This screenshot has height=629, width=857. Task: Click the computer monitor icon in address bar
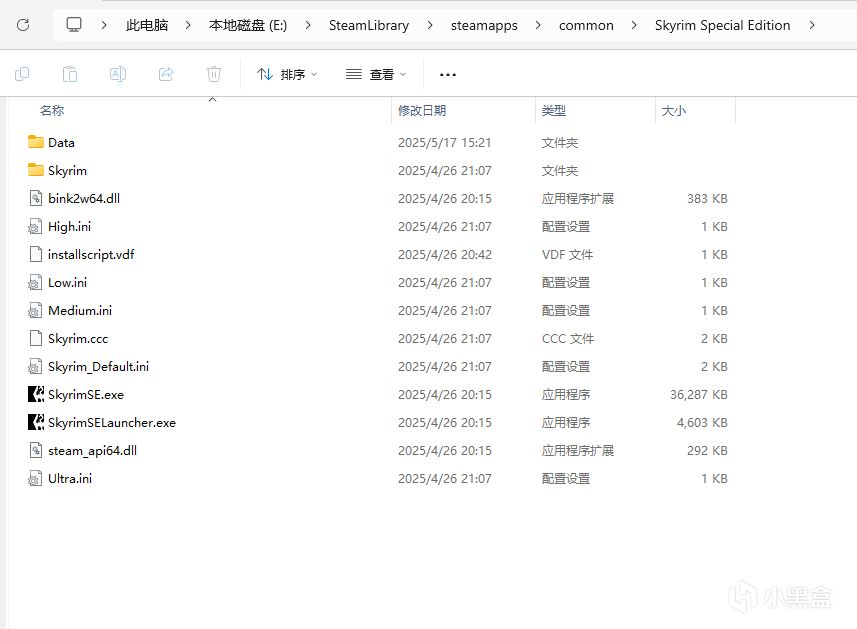point(74,25)
